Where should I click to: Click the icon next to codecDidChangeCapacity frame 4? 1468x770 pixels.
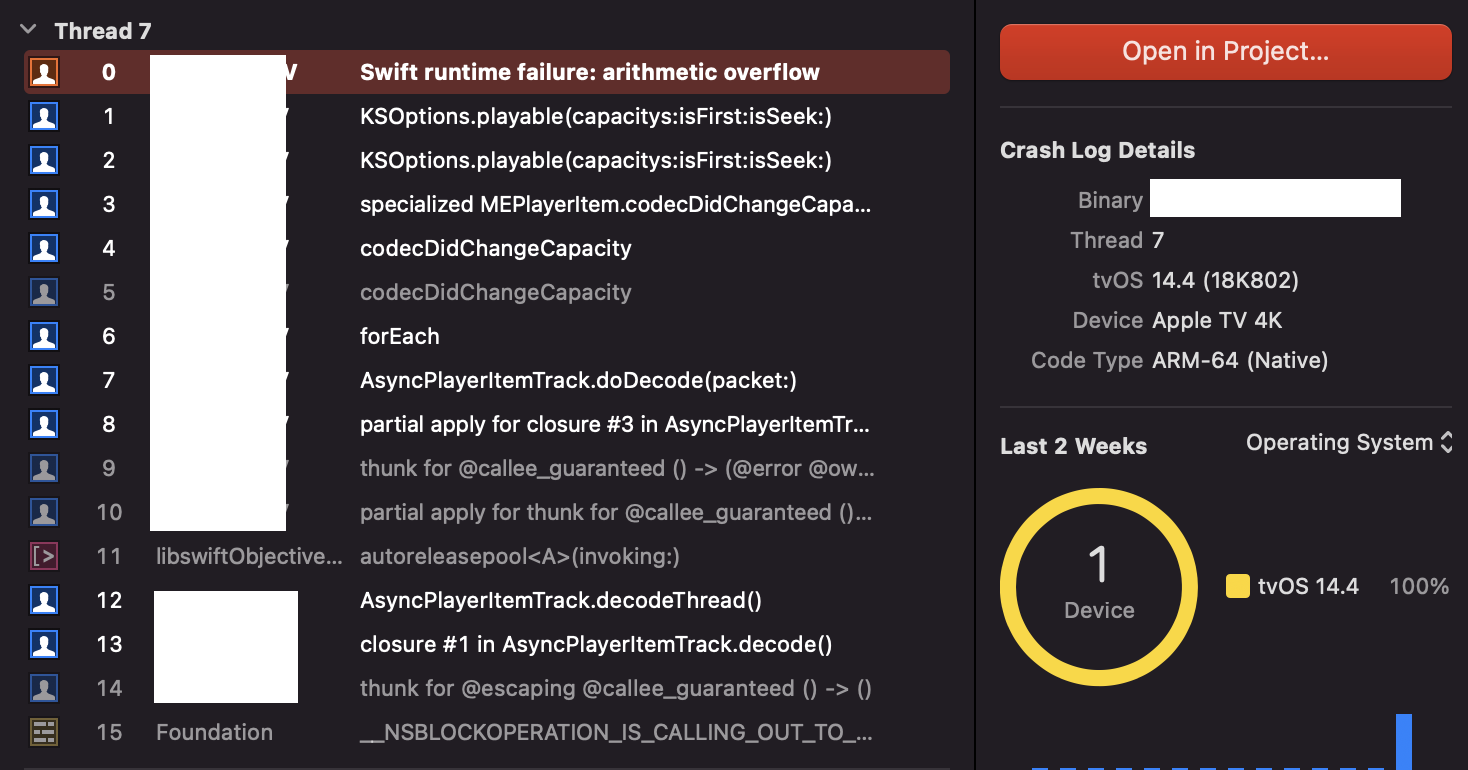tap(43, 248)
